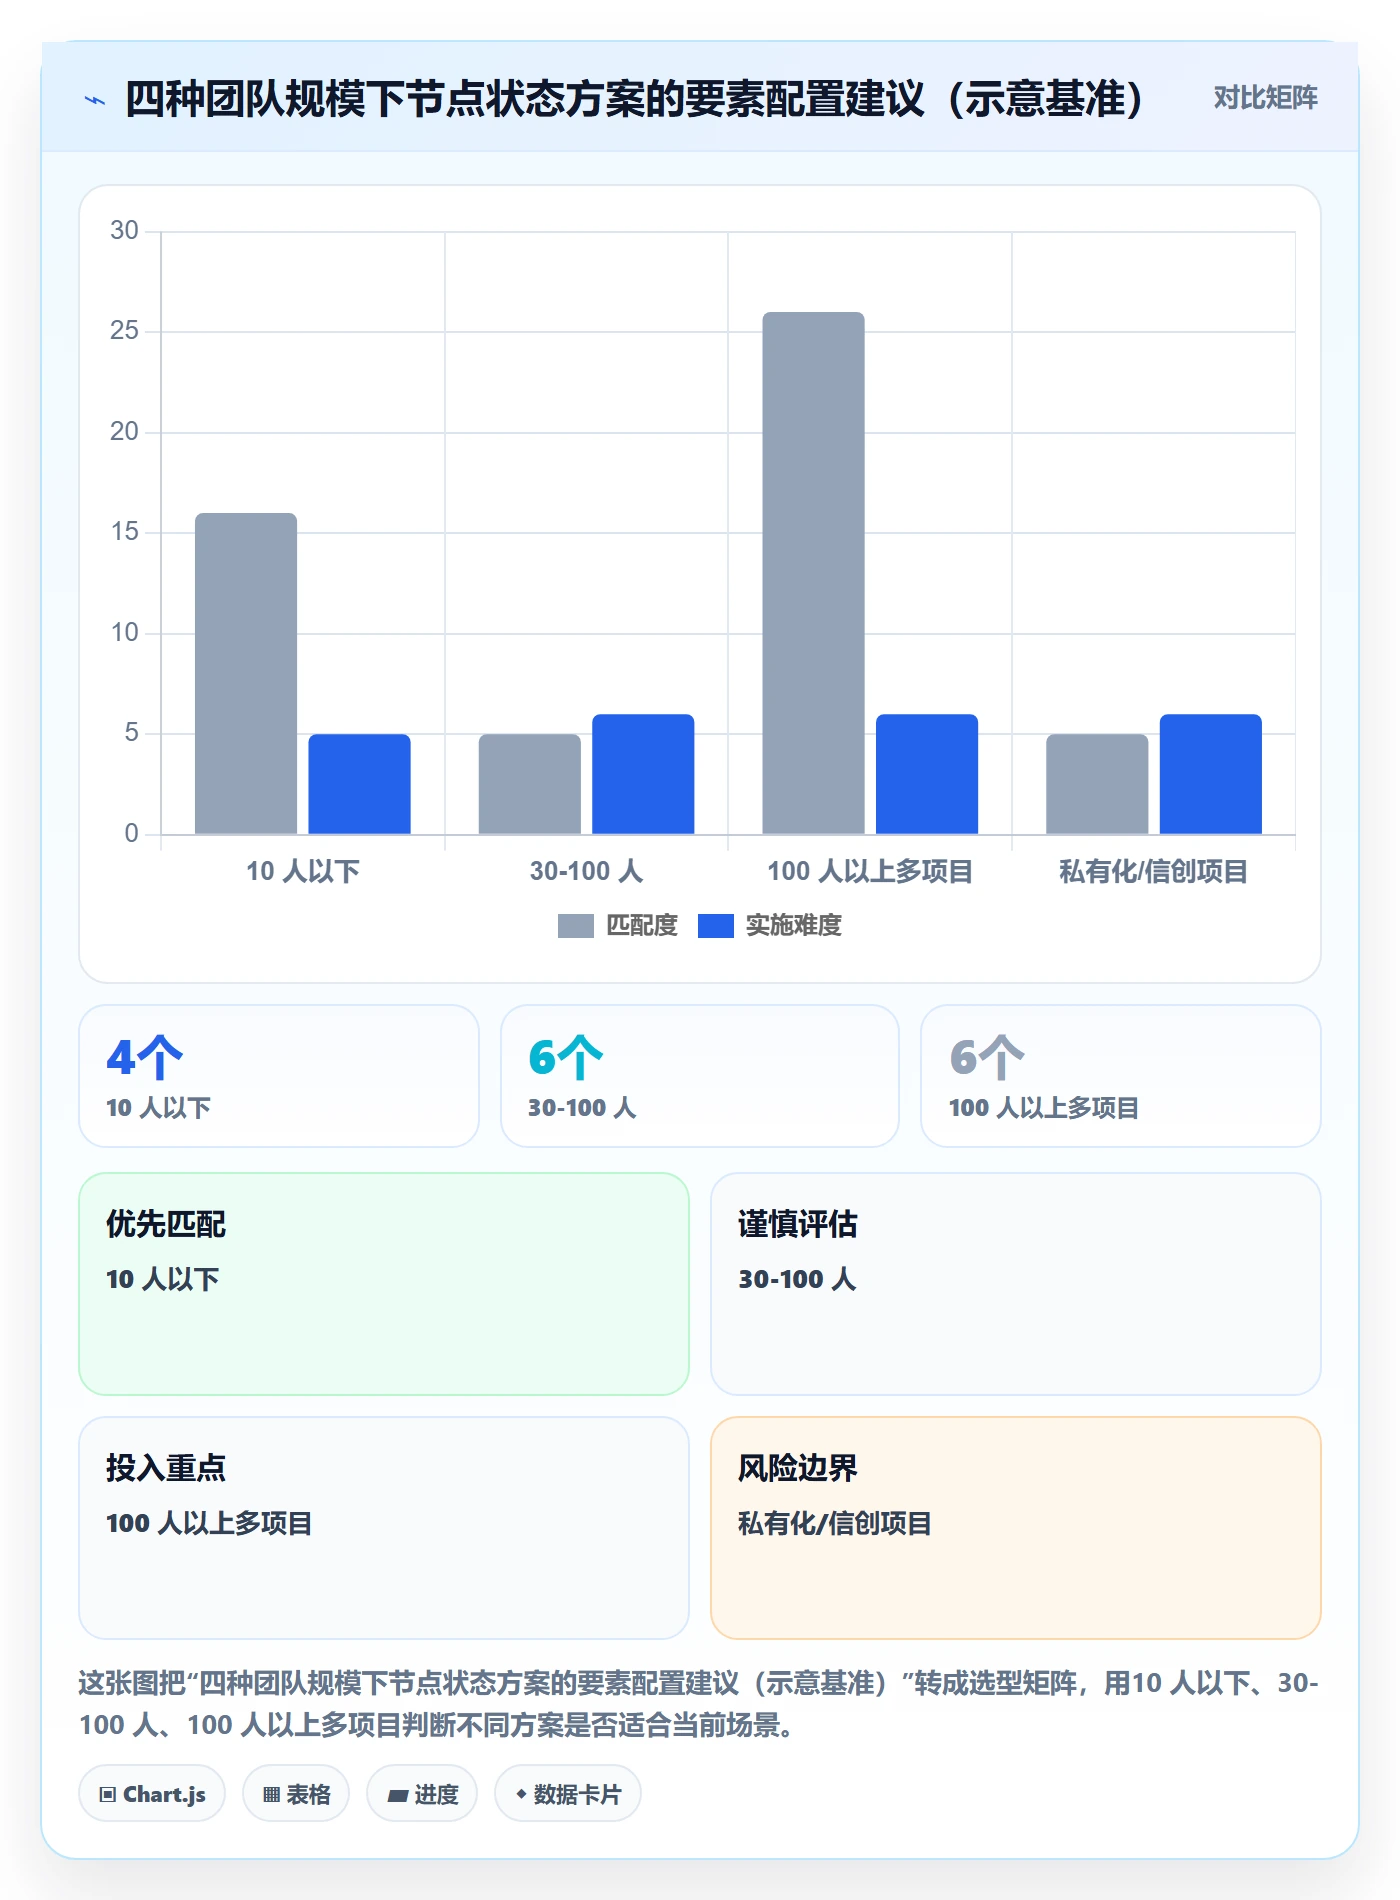1400x1900 pixels.
Task: Click the blue bar for 私有化/信创项目
Action: [1211, 774]
